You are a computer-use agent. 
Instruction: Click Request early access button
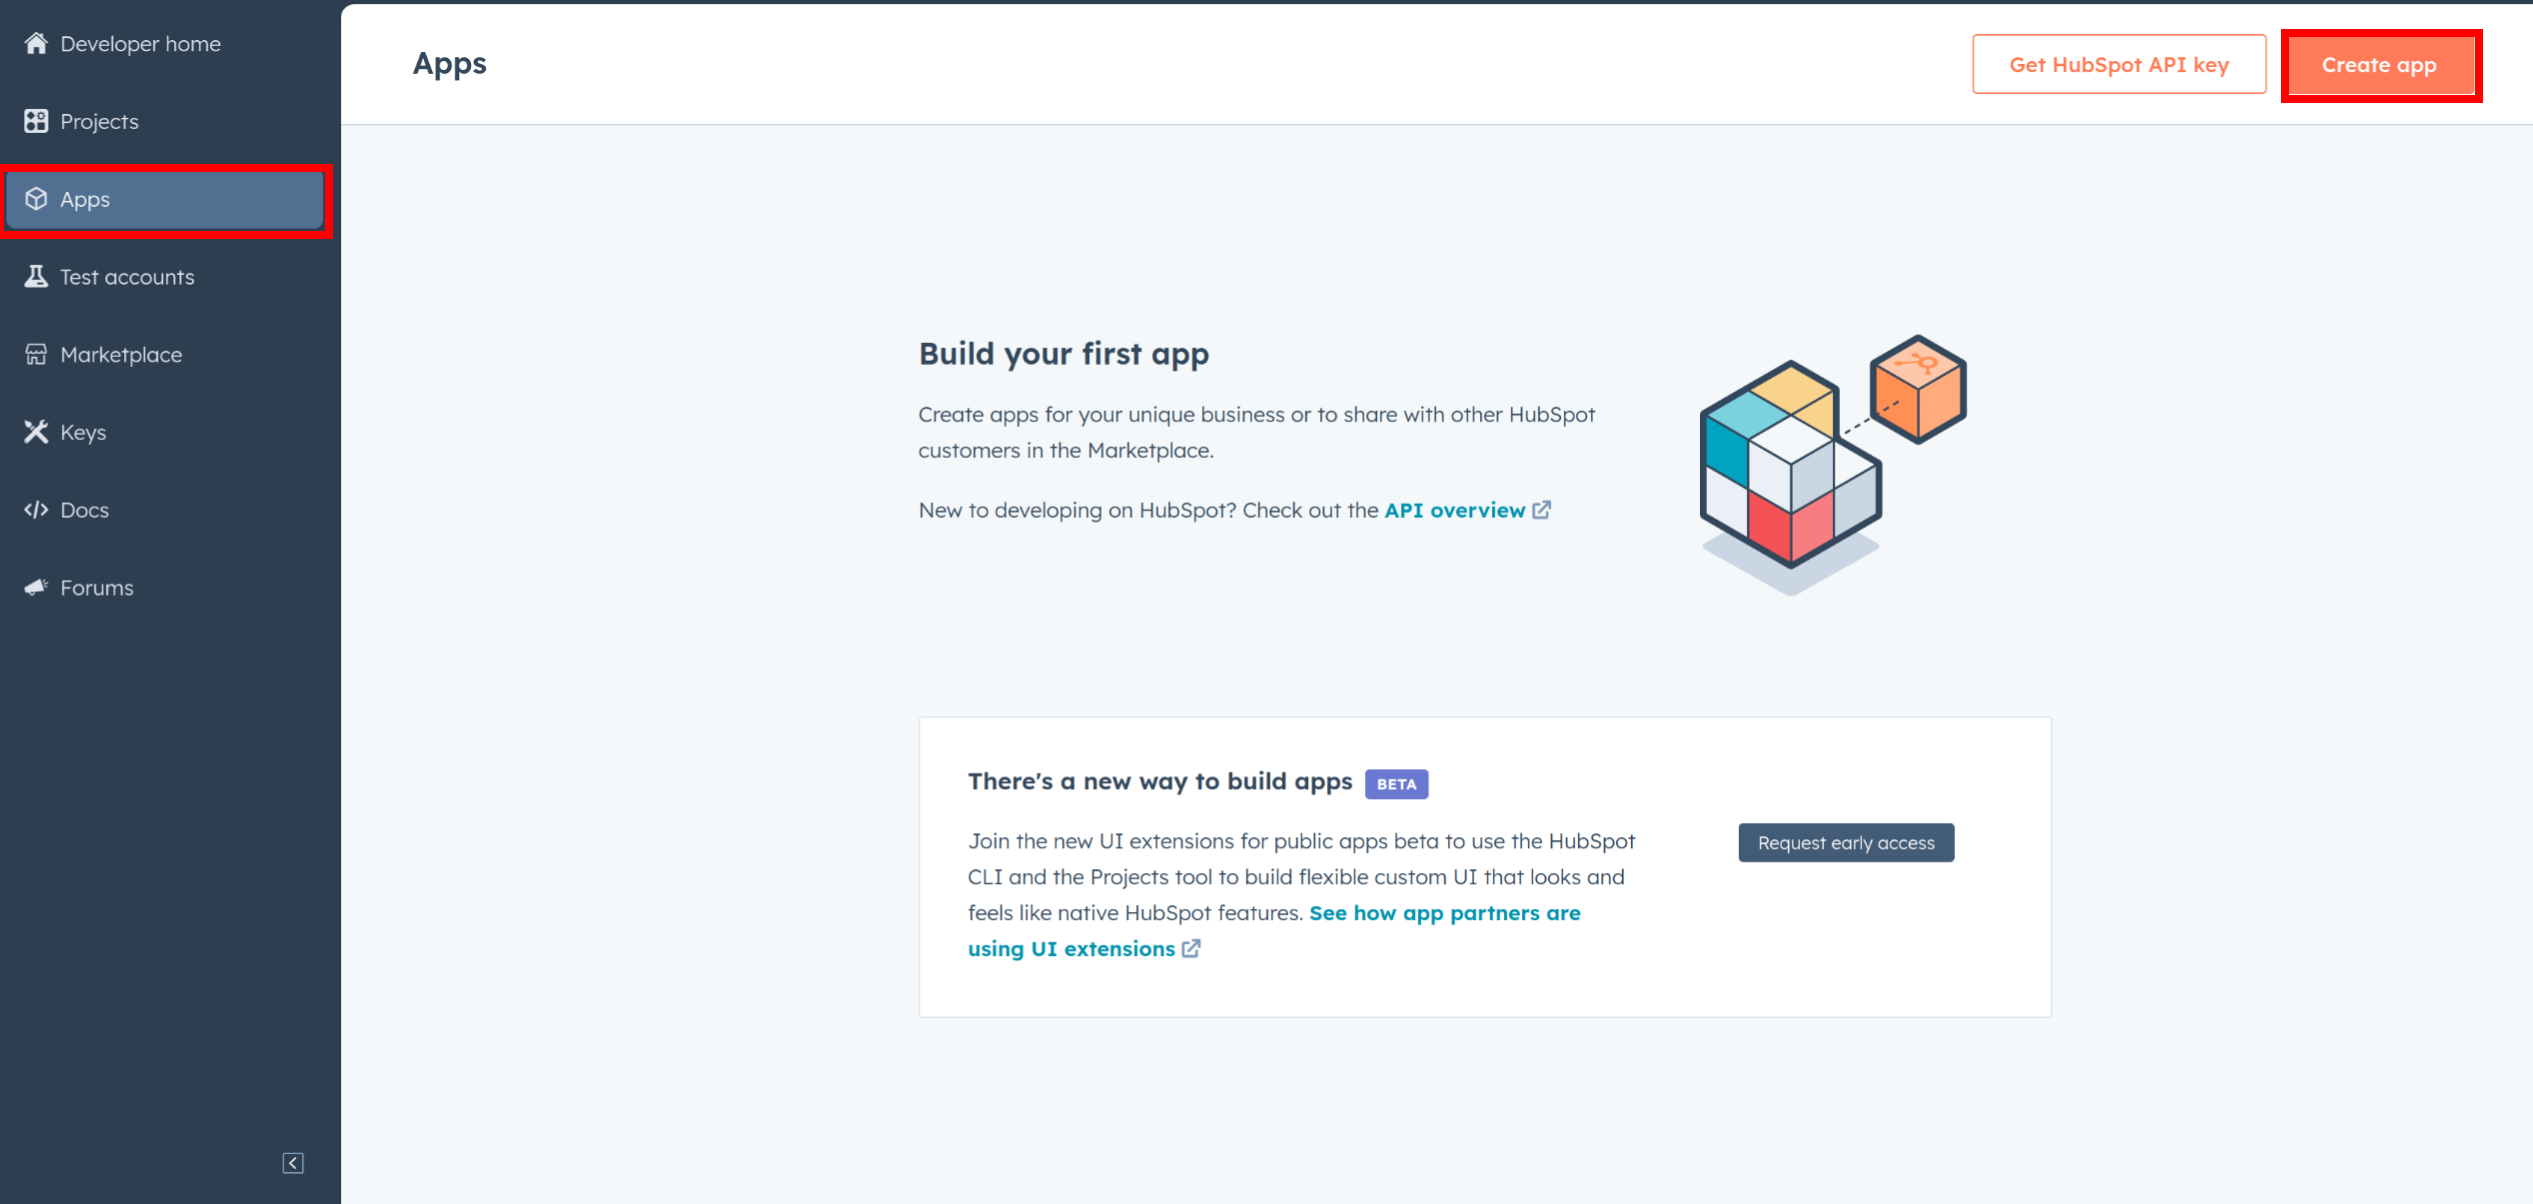click(1846, 842)
